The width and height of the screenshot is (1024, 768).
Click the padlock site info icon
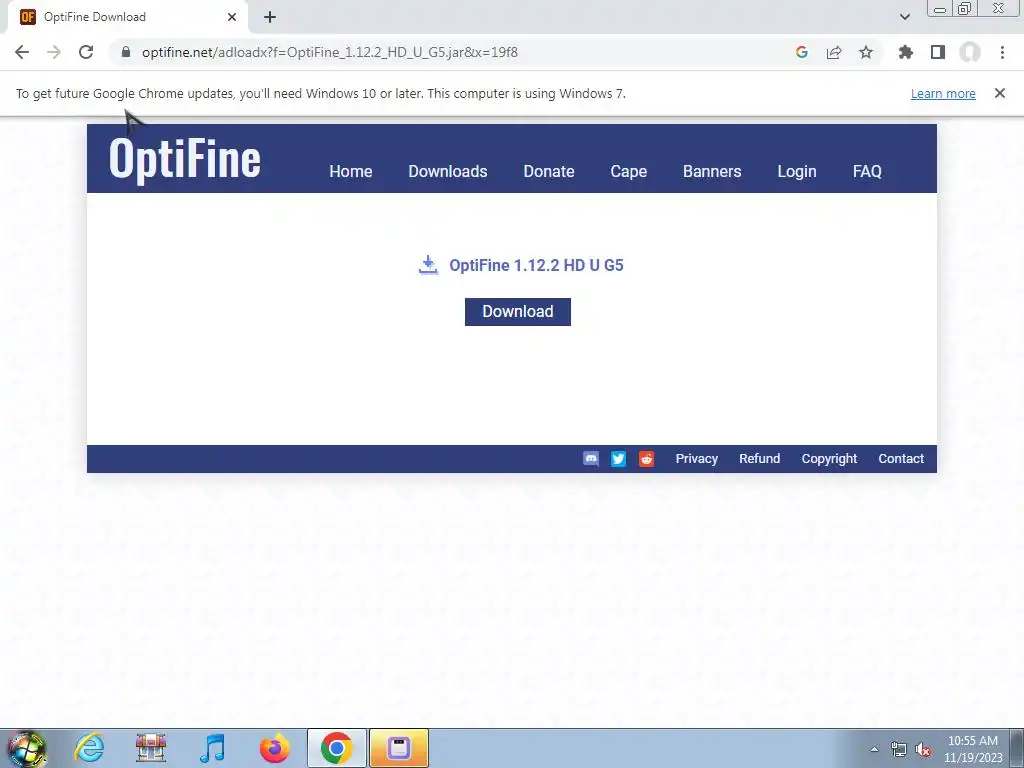pyautogui.click(x=126, y=52)
